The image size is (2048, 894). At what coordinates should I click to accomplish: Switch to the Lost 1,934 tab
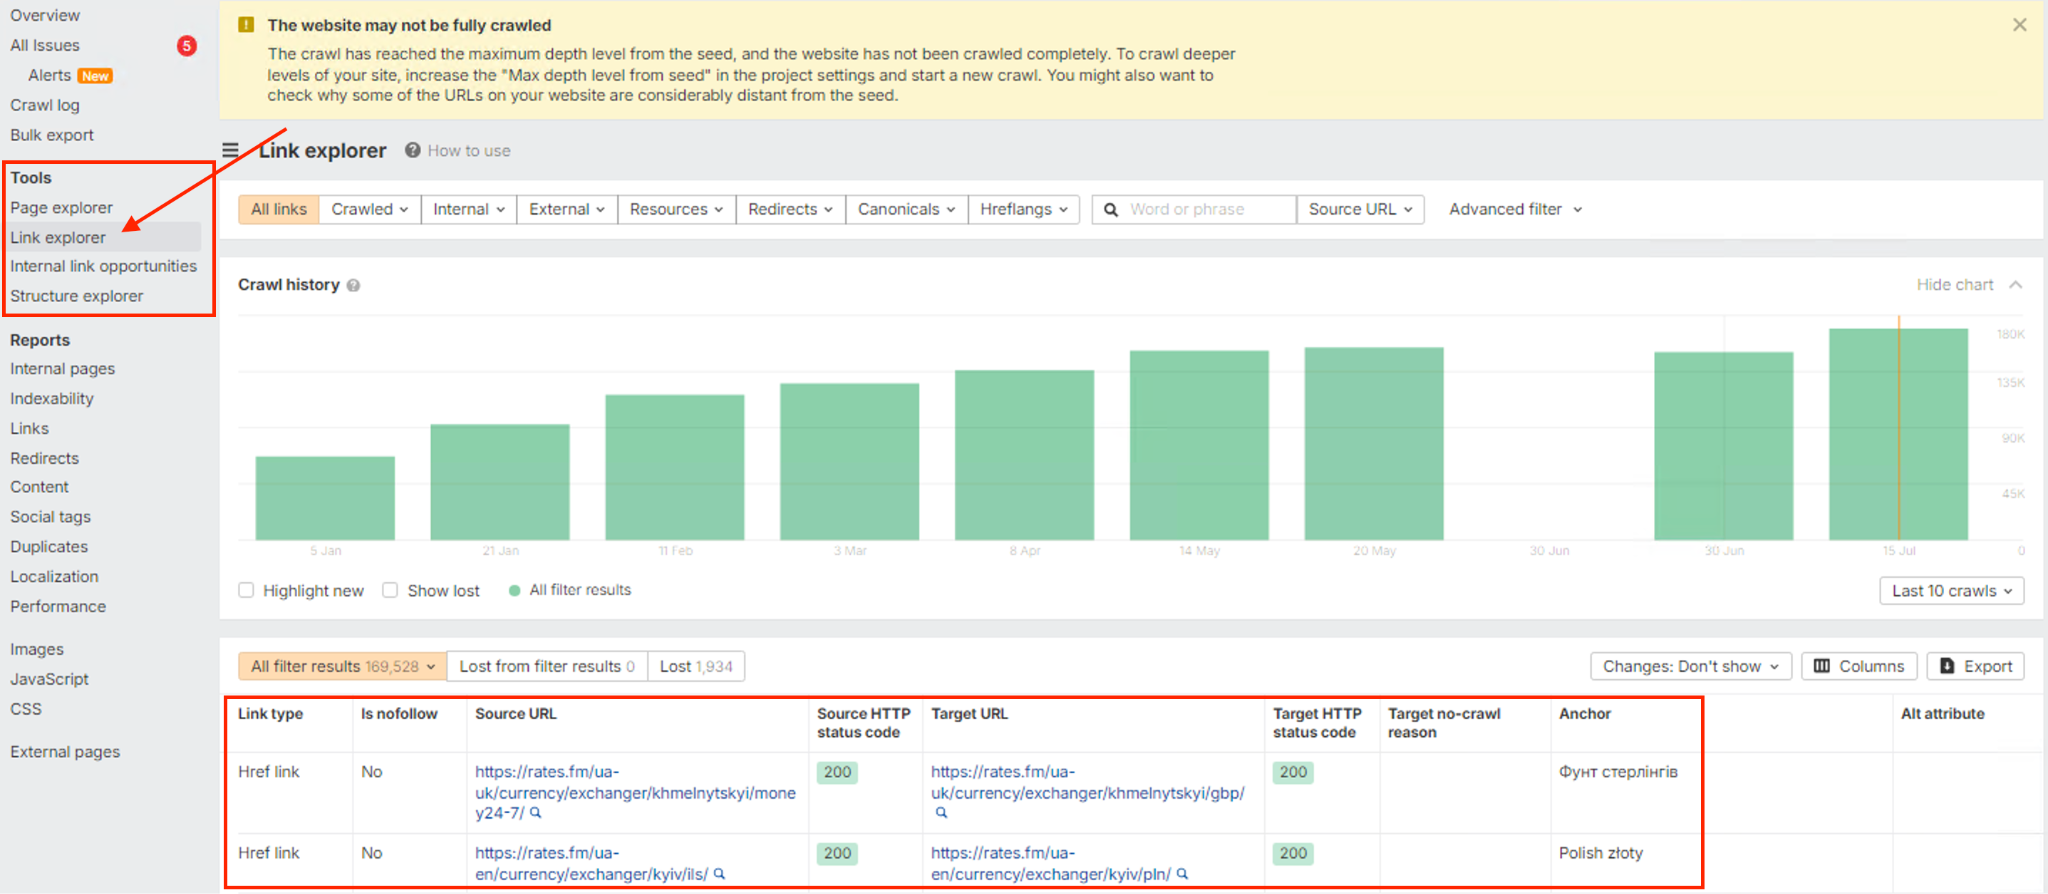pyautogui.click(x=695, y=666)
